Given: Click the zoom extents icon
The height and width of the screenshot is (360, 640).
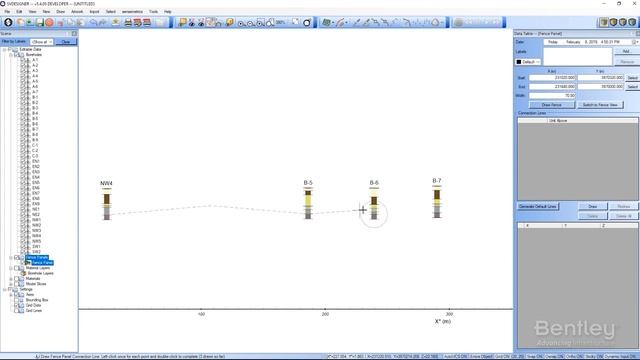Looking at the screenshot, I should pyautogui.click(x=295, y=22).
